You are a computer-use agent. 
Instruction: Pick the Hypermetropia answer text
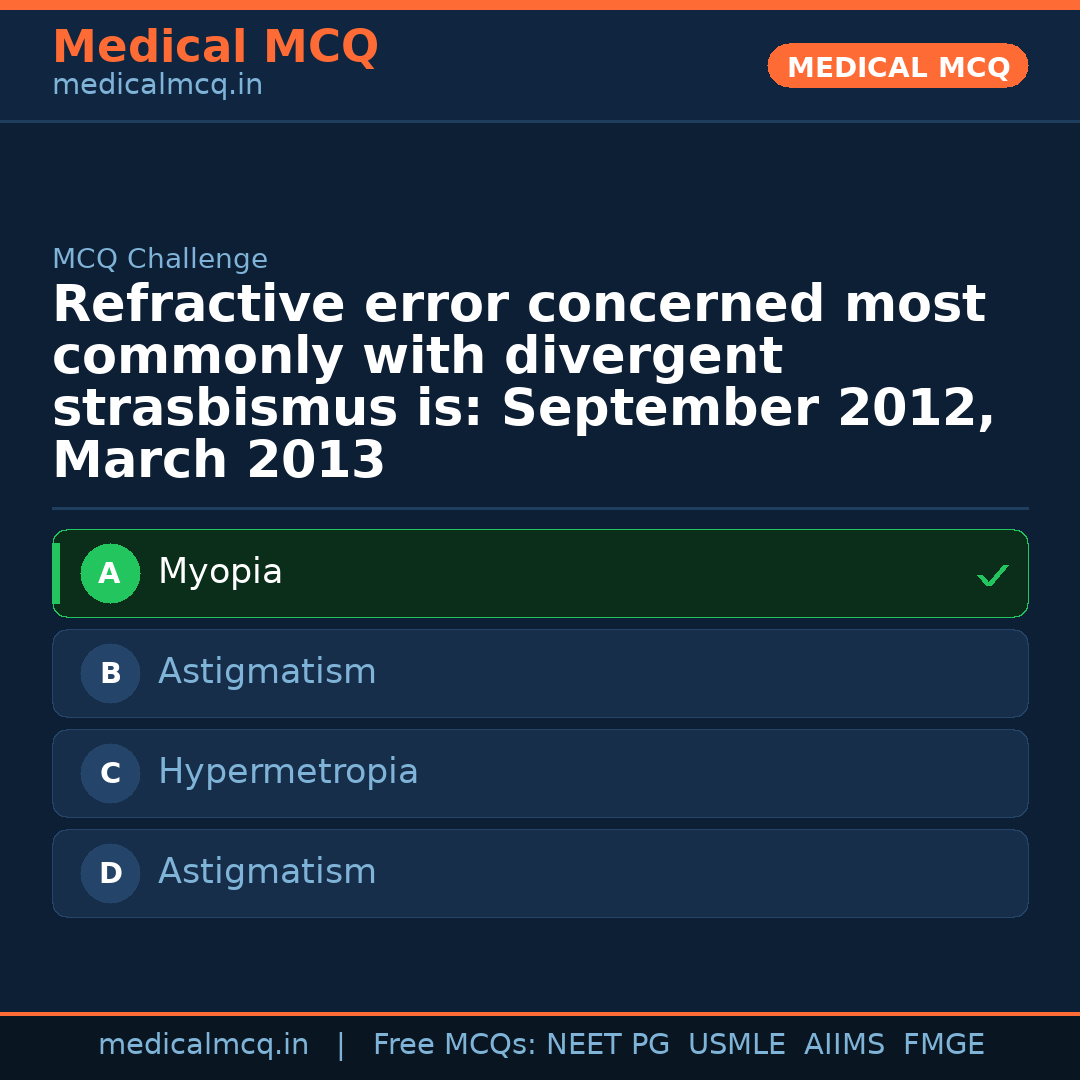(288, 772)
